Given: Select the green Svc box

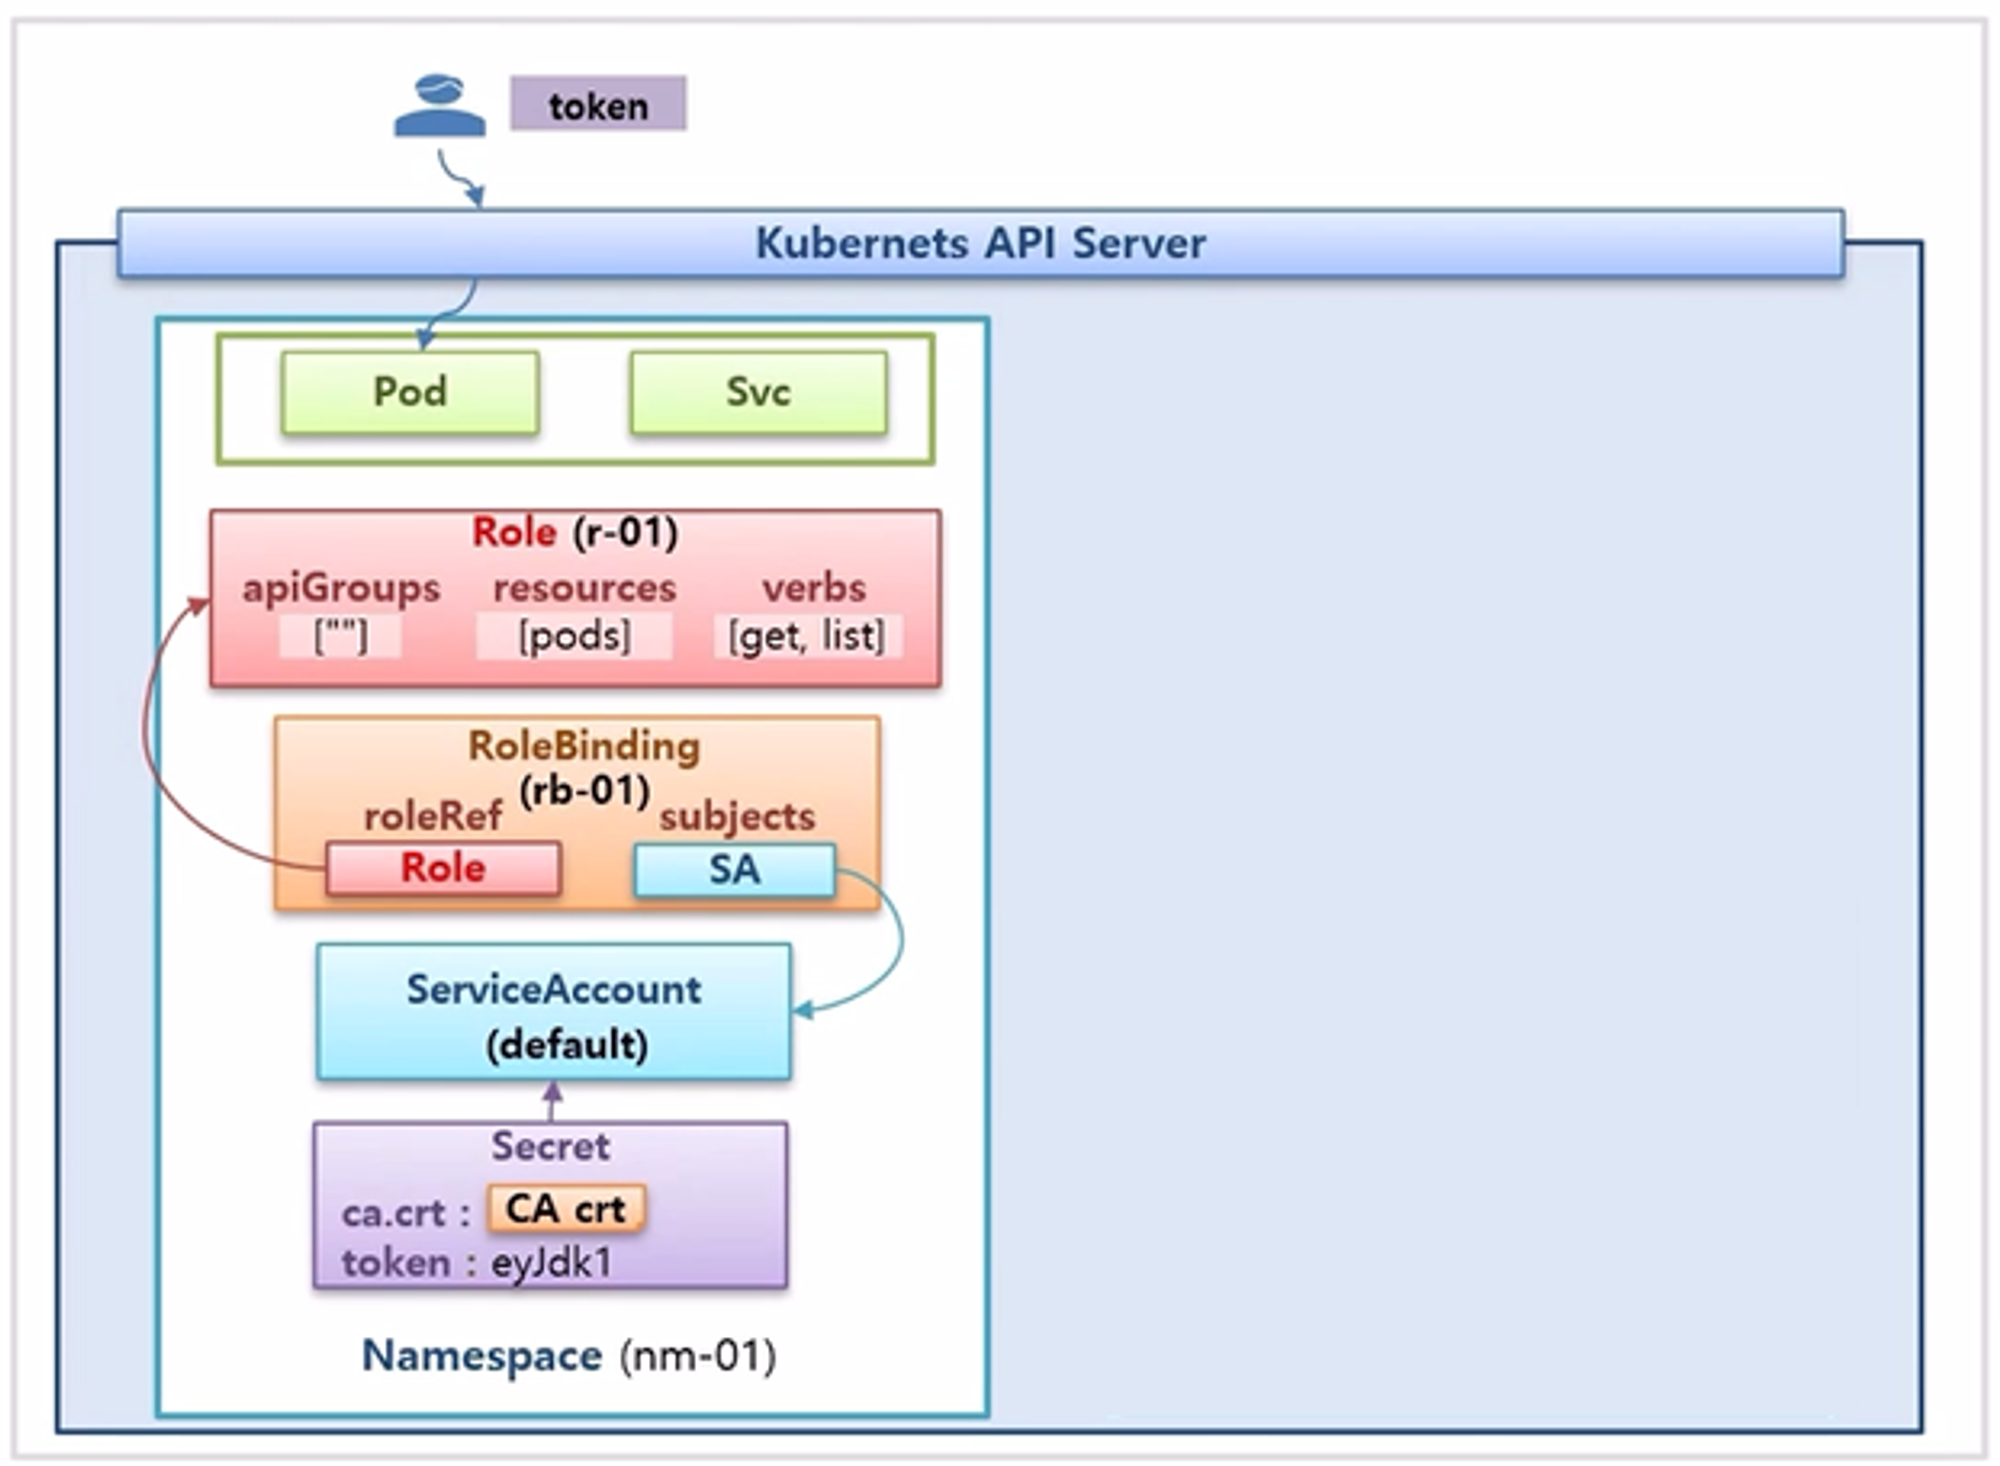Looking at the screenshot, I should point(758,392).
